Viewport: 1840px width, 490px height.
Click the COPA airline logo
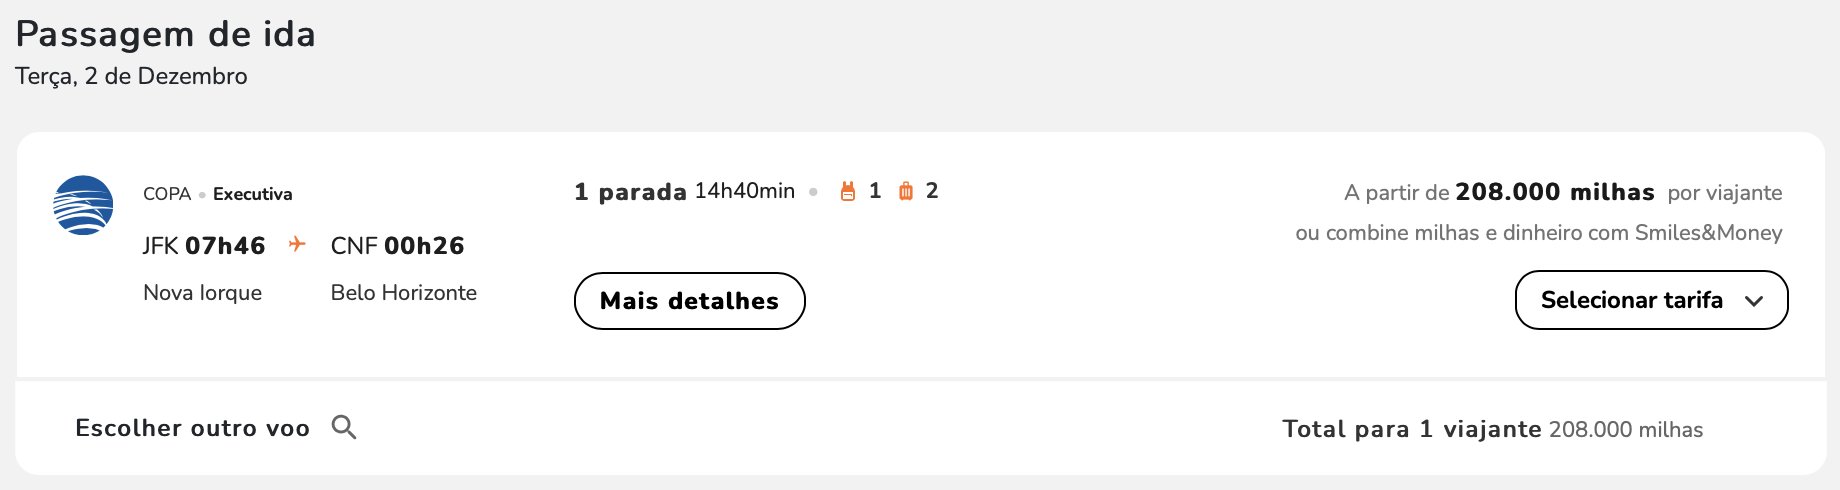point(83,205)
